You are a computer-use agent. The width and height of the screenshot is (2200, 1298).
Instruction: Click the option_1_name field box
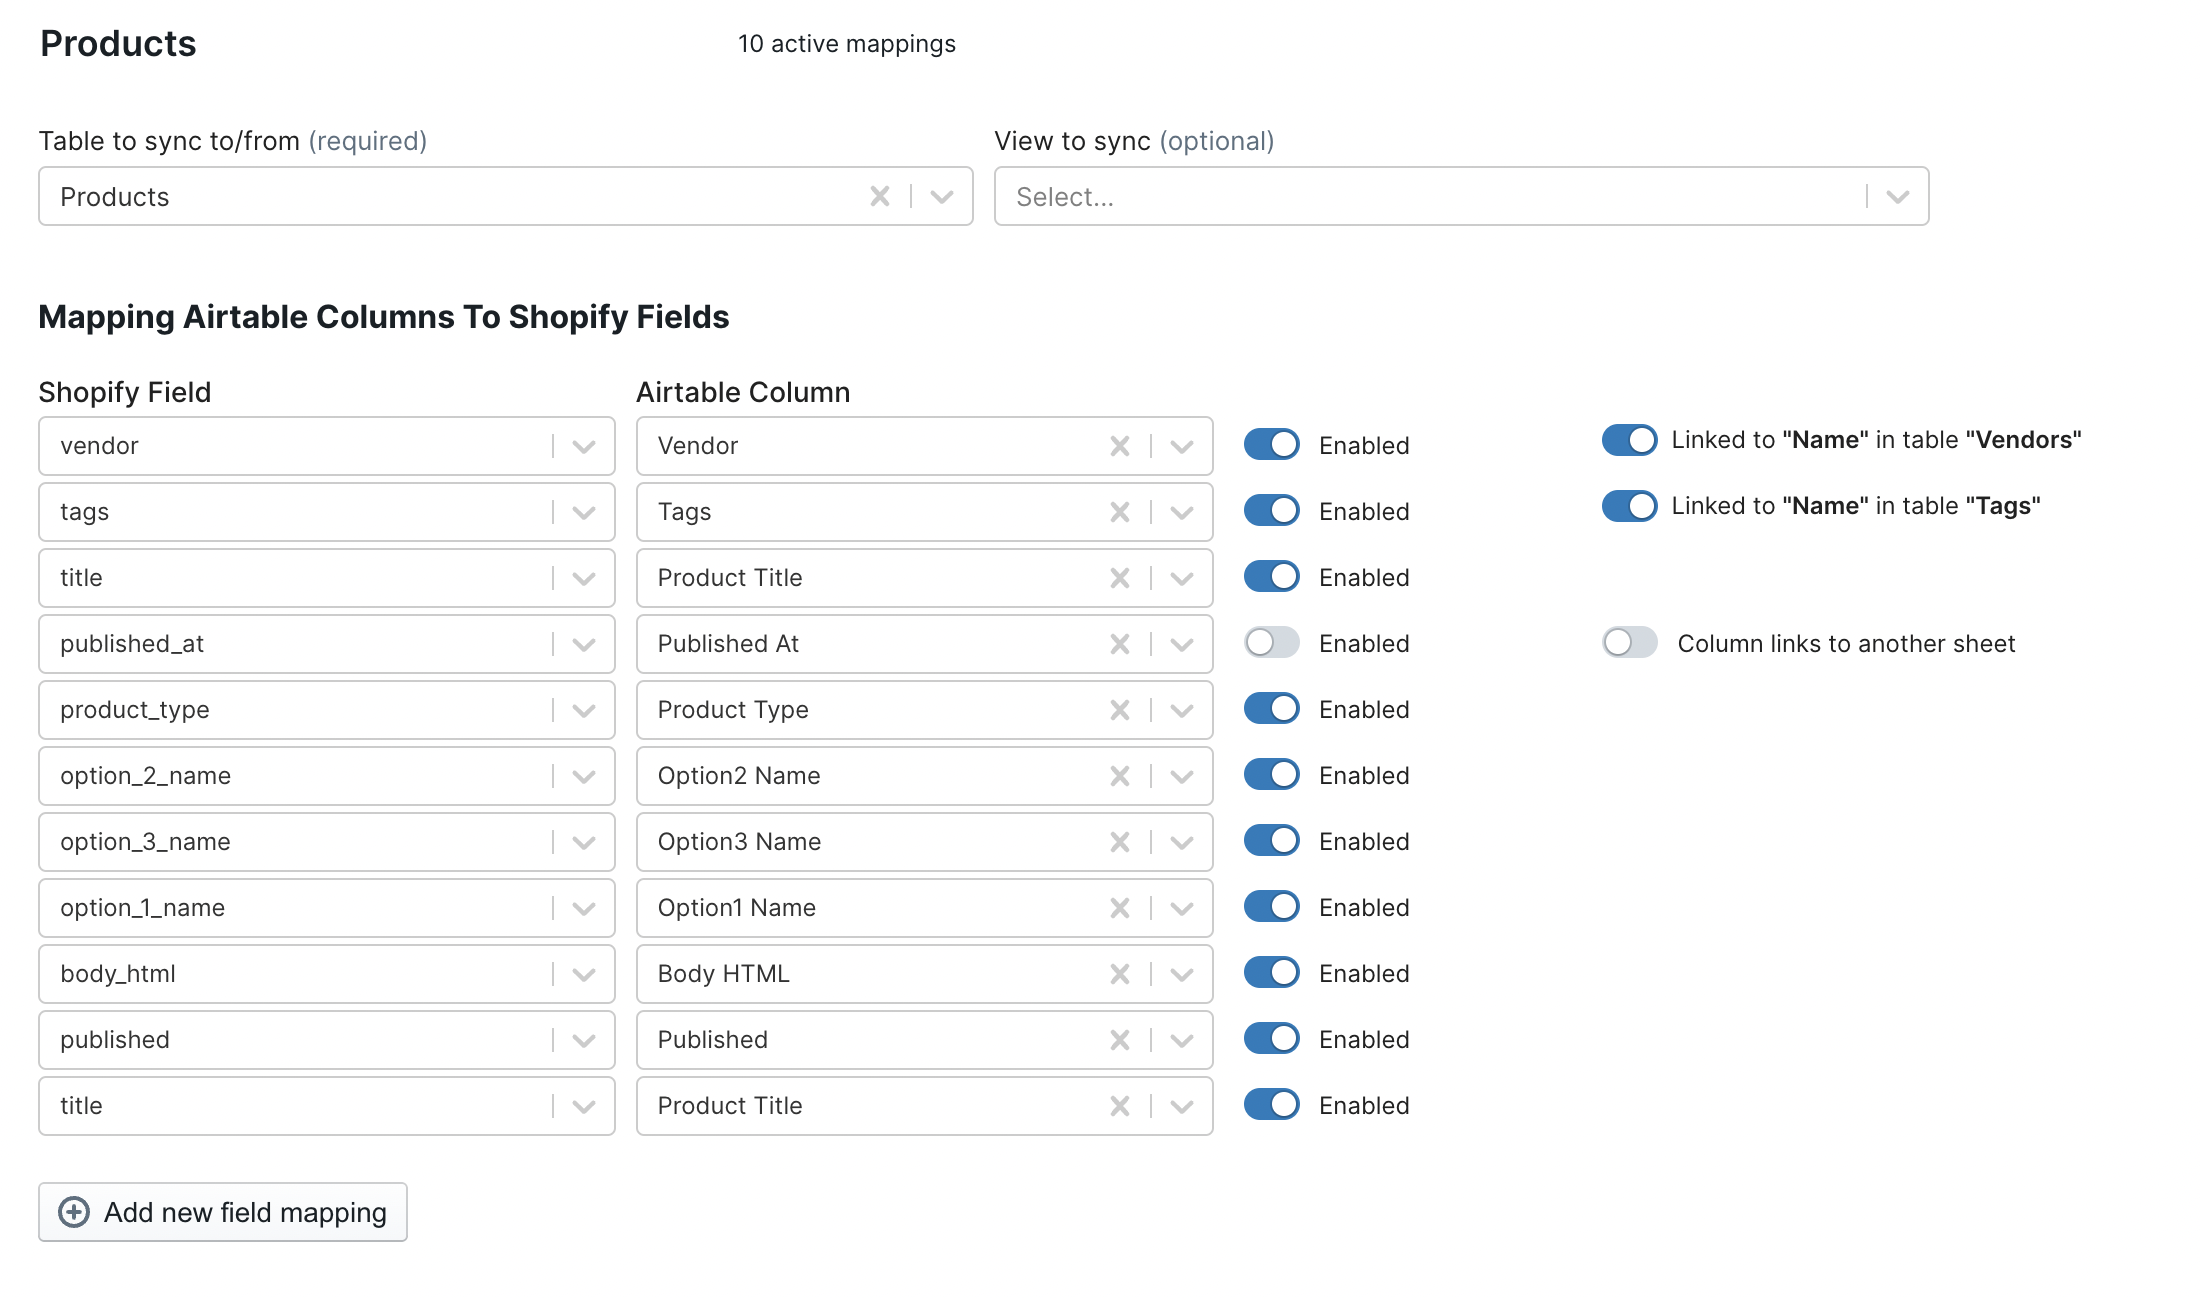point(300,908)
